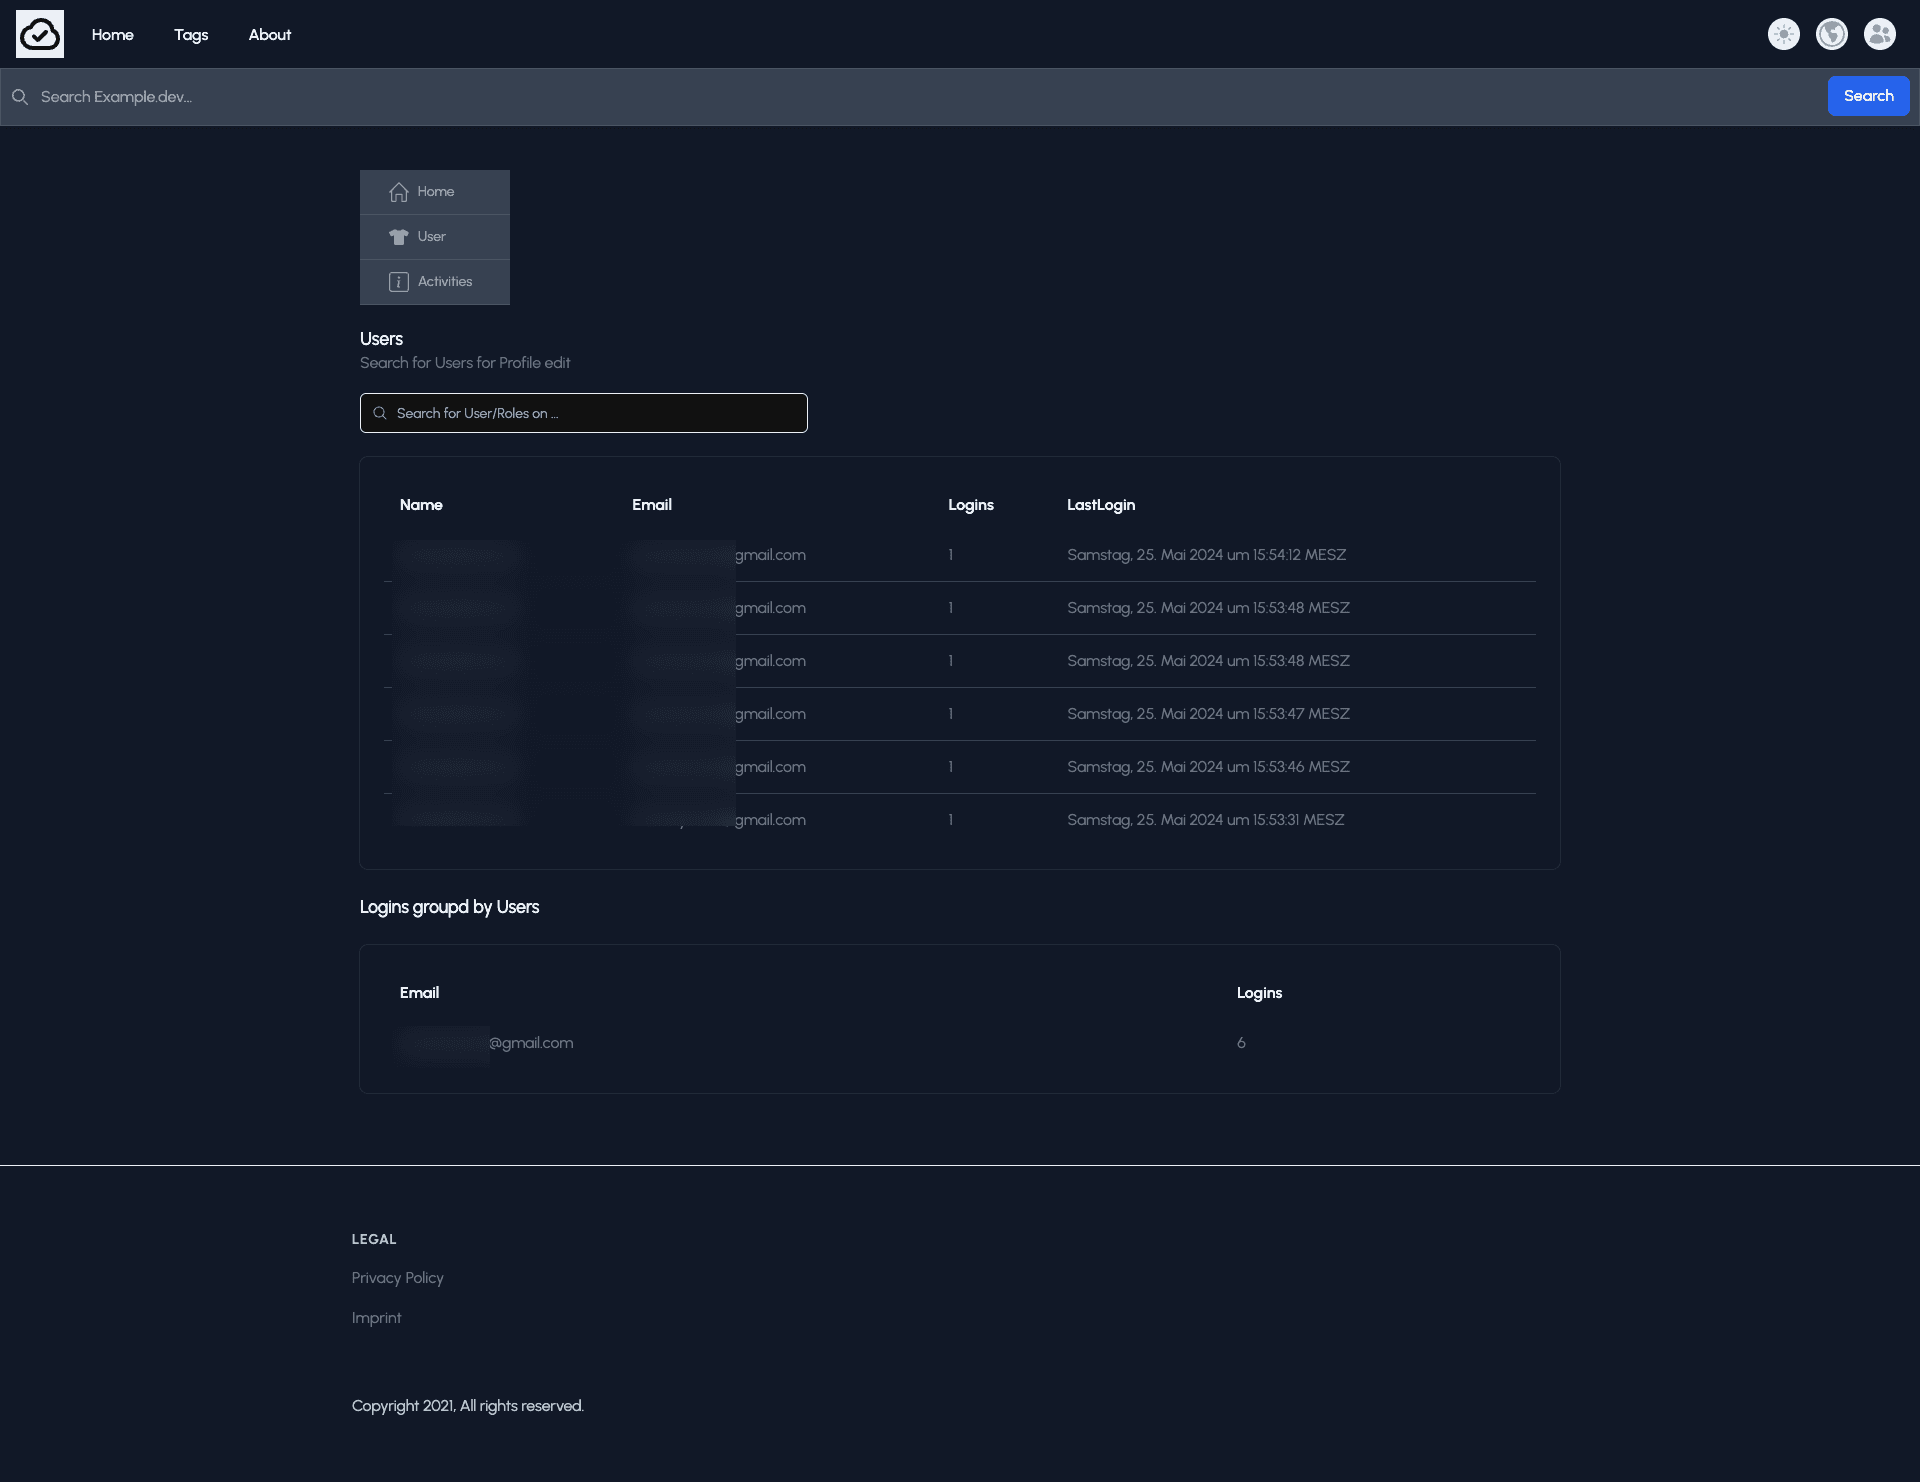Click the magnifier icon in top search bar
Viewport: 1920px width, 1483px height.
[x=20, y=97]
